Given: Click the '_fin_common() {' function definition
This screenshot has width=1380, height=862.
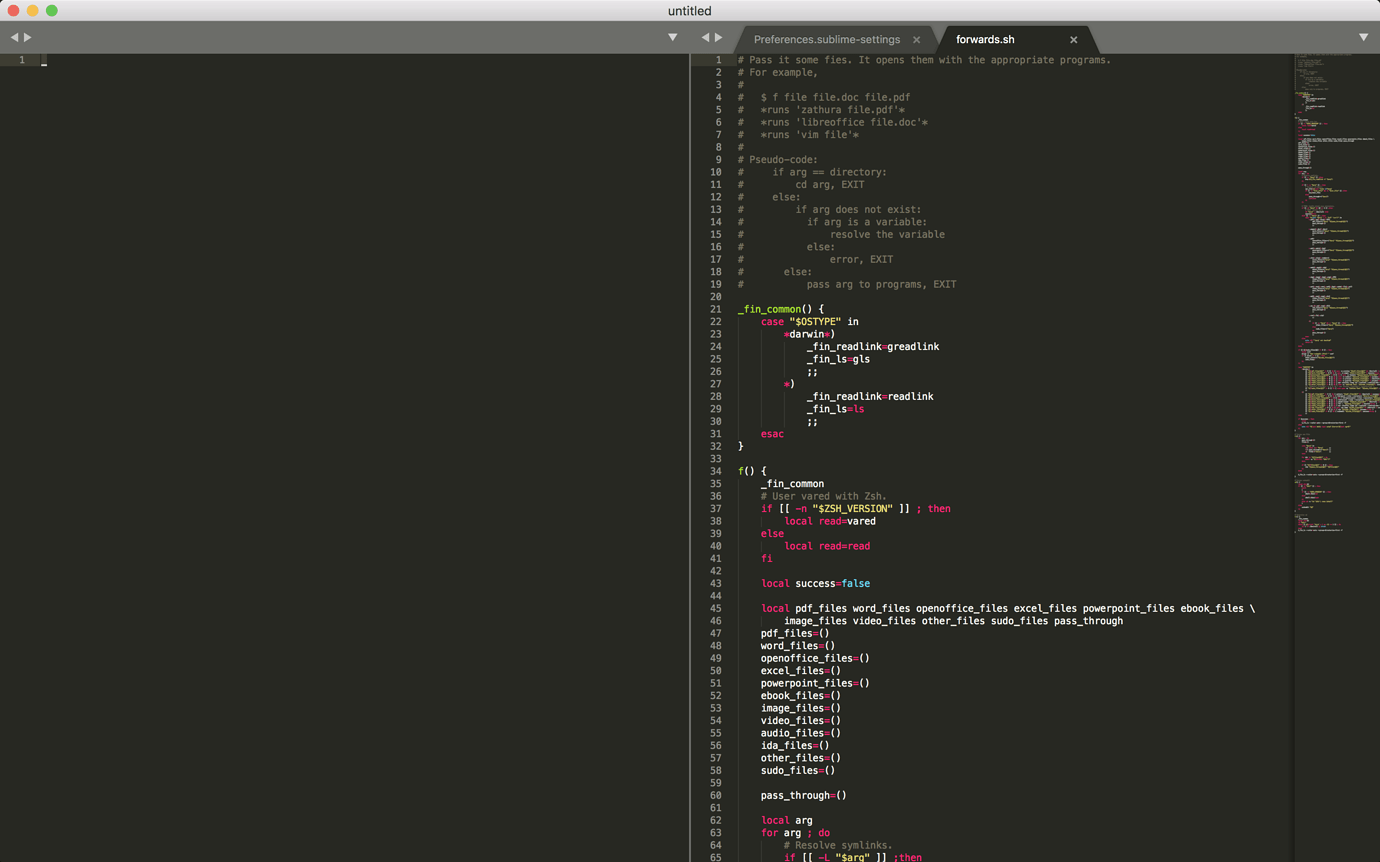Looking at the screenshot, I should 781,309.
